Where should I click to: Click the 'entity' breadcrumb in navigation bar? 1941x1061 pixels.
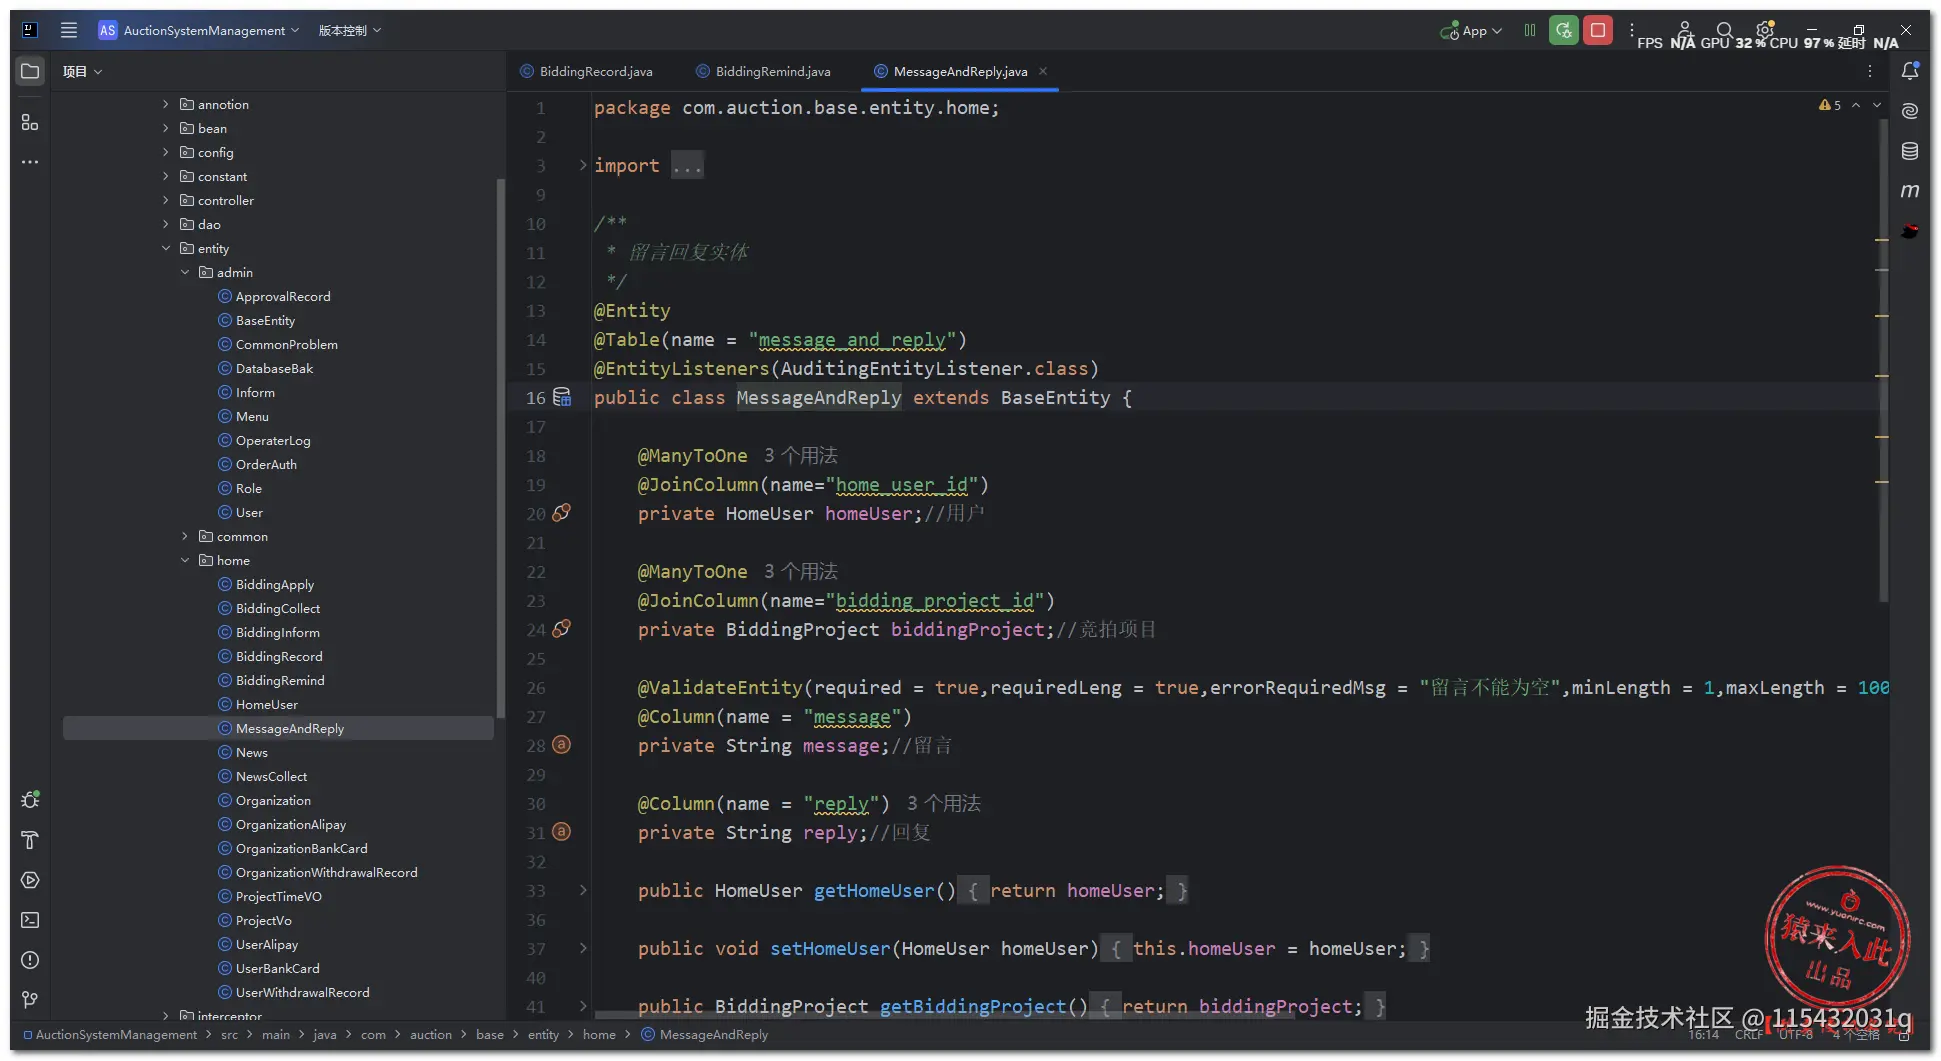(543, 1035)
